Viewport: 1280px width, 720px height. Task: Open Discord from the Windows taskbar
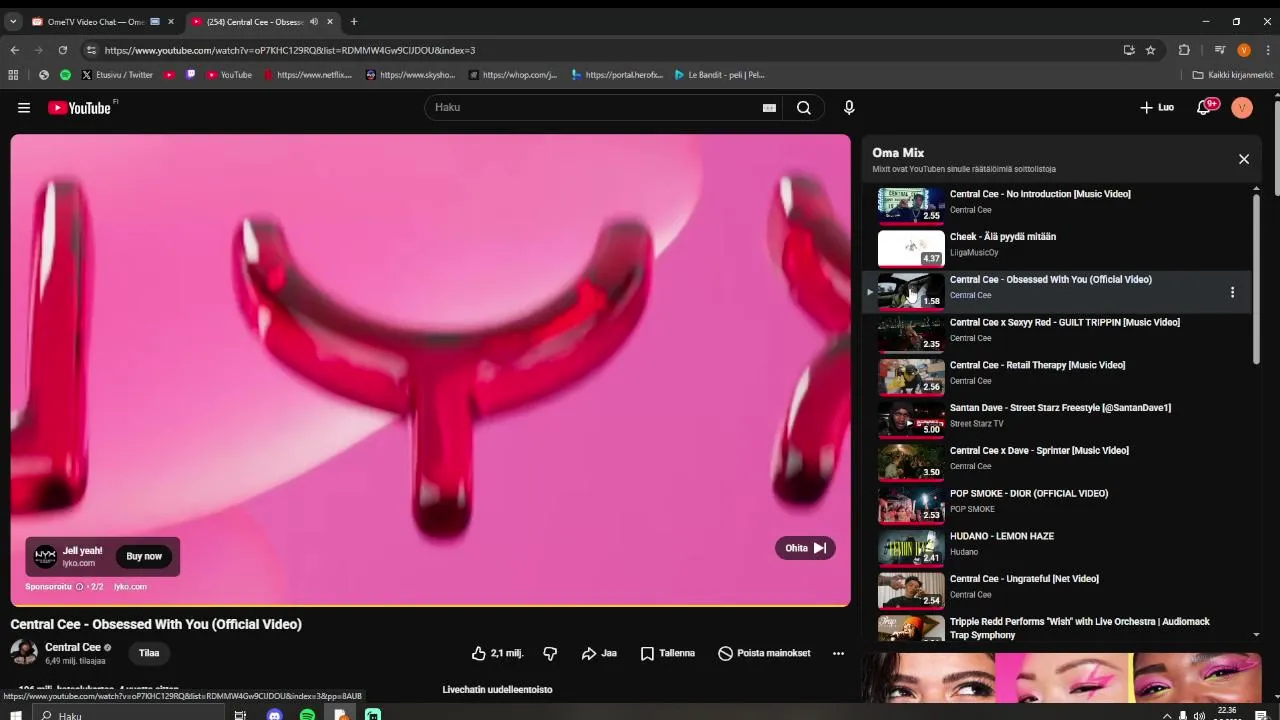click(x=275, y=715)
